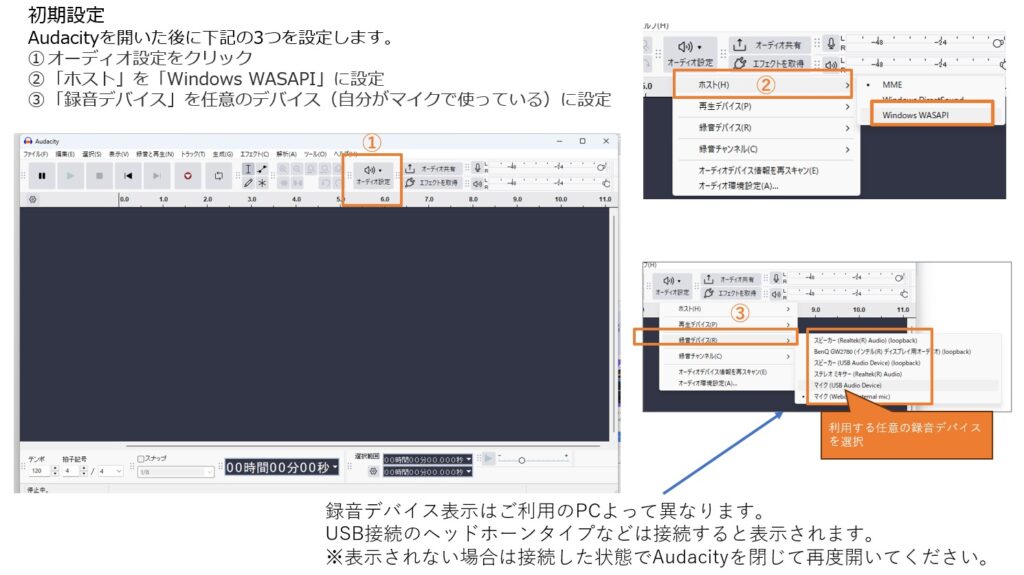1024x575 pixels.
Task: Click the timeline options gear icon
Action: pos(32,199)
